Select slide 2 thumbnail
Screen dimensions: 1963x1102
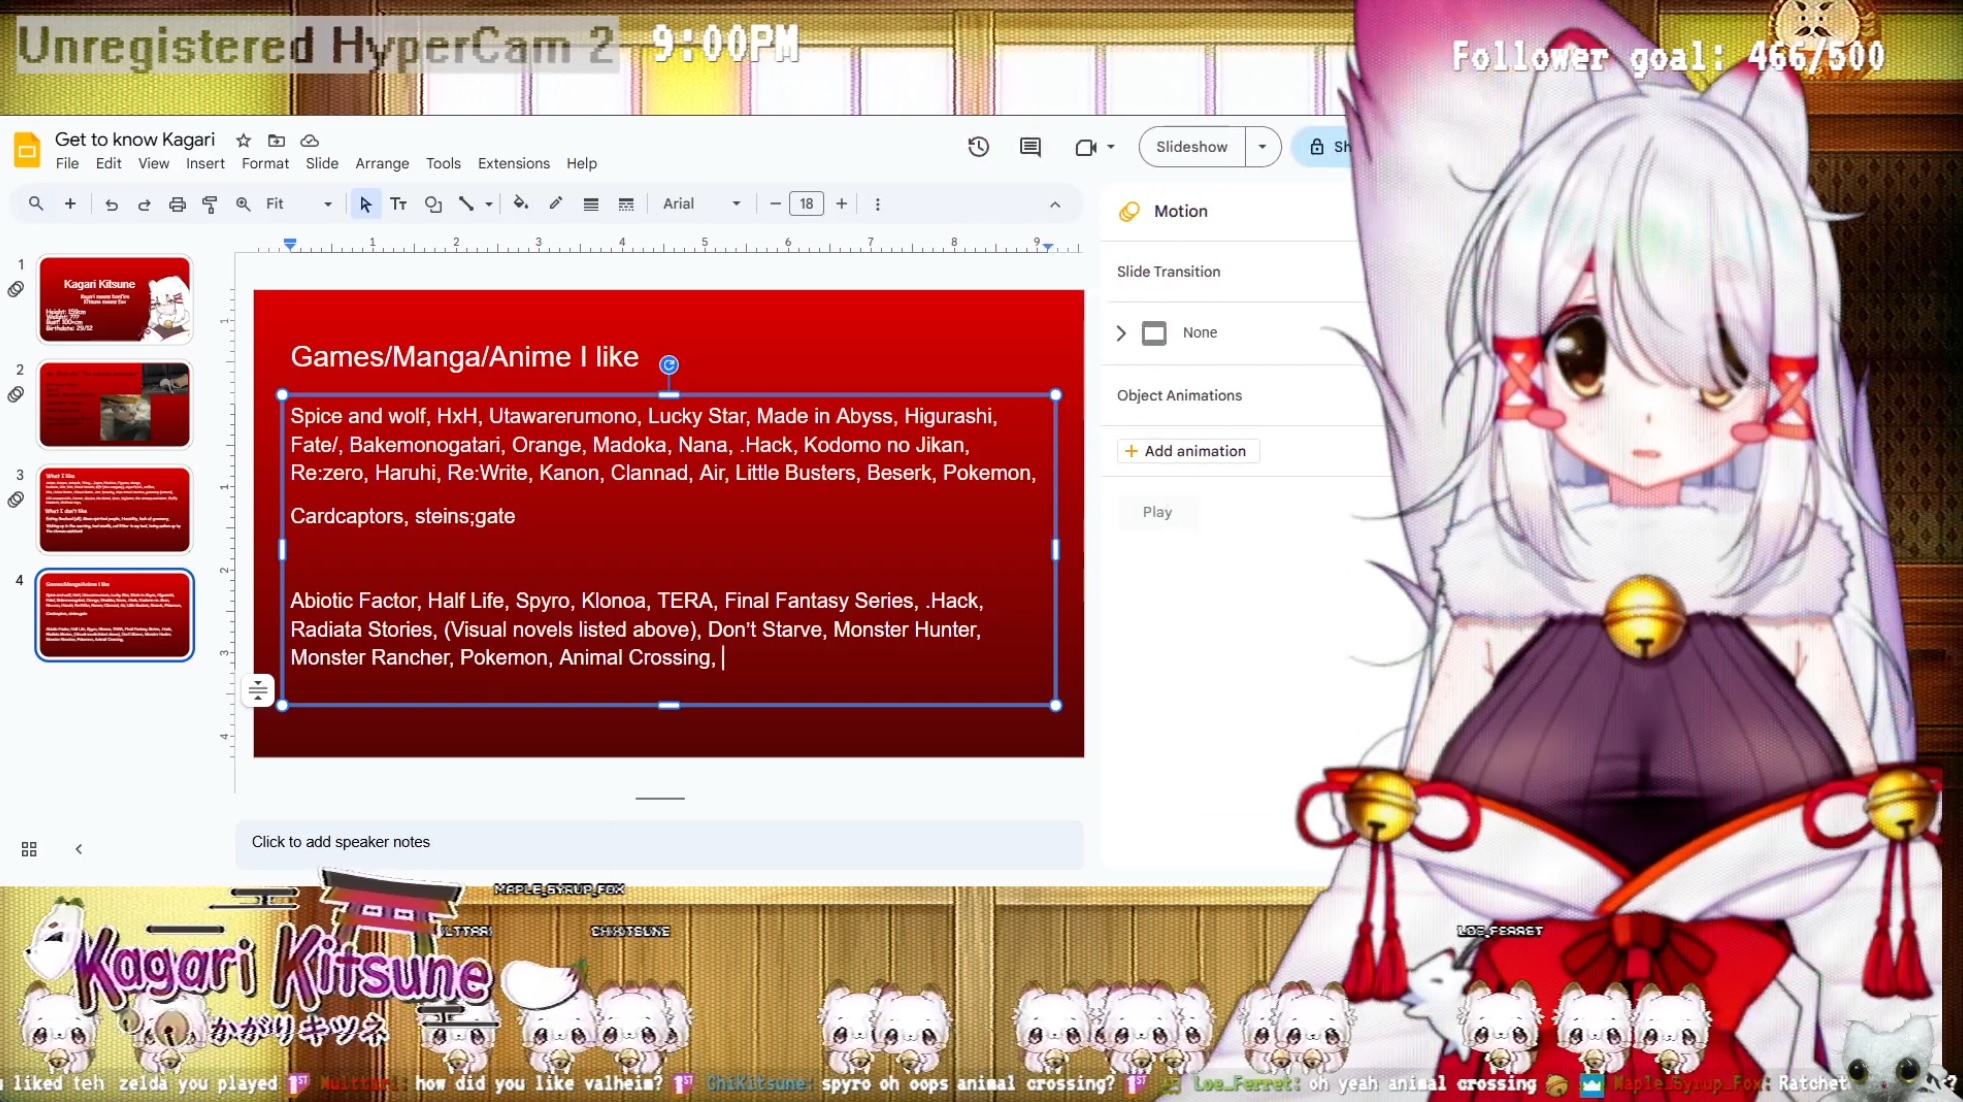(115, 405)
